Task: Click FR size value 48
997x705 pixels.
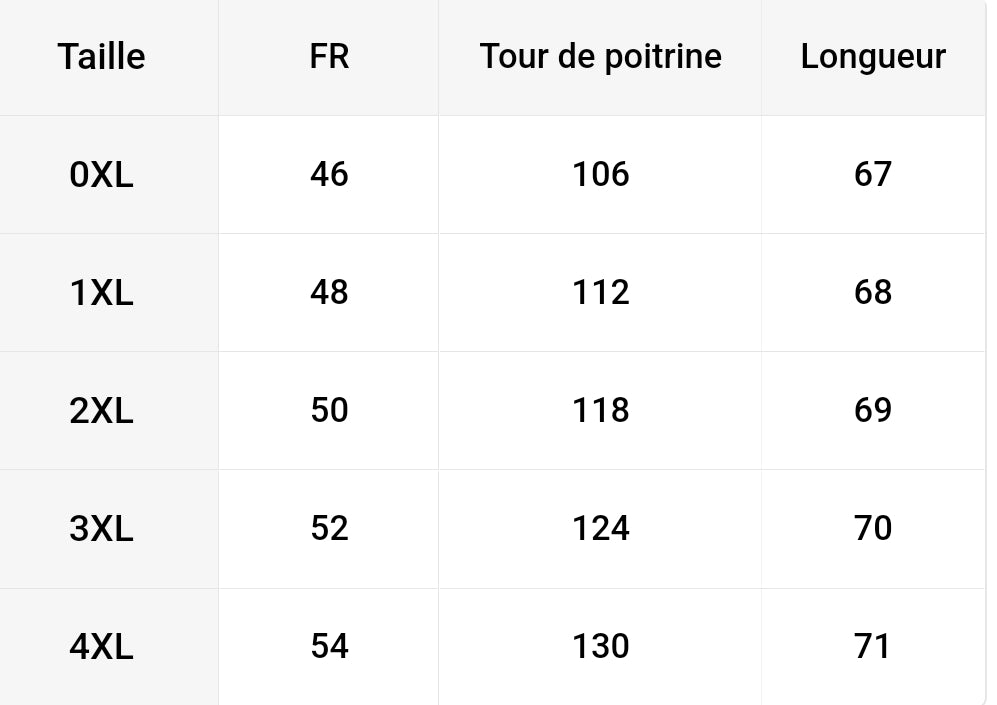Action: 329,292
